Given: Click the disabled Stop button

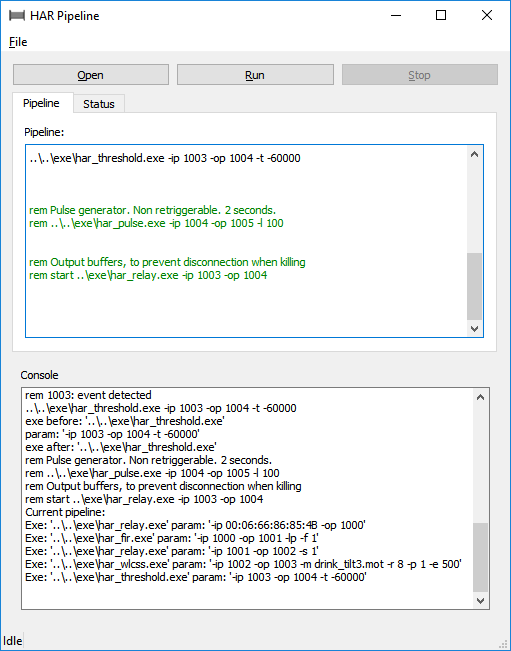Looking at the screenshot, I should pyautogui.click(x=419, y=75).
